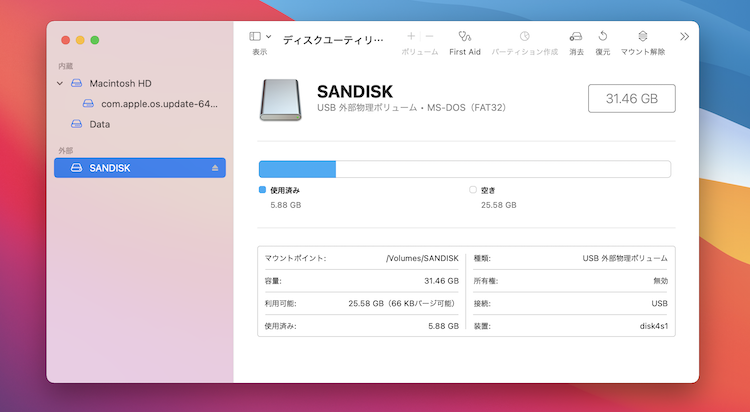
Task: Click the 25.58 GB (66 KBパージ可能) value
Action: tap(402, 303)
